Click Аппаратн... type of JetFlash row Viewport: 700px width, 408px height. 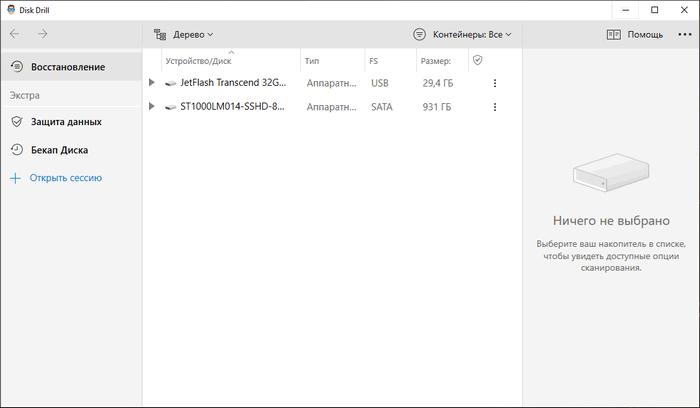click(x=331, y=83)
